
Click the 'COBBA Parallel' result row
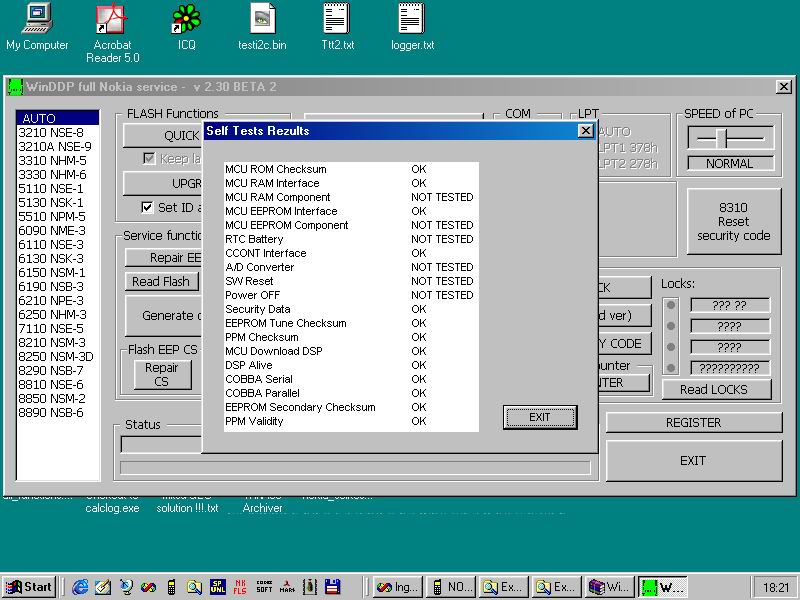[x=351, y=393]
